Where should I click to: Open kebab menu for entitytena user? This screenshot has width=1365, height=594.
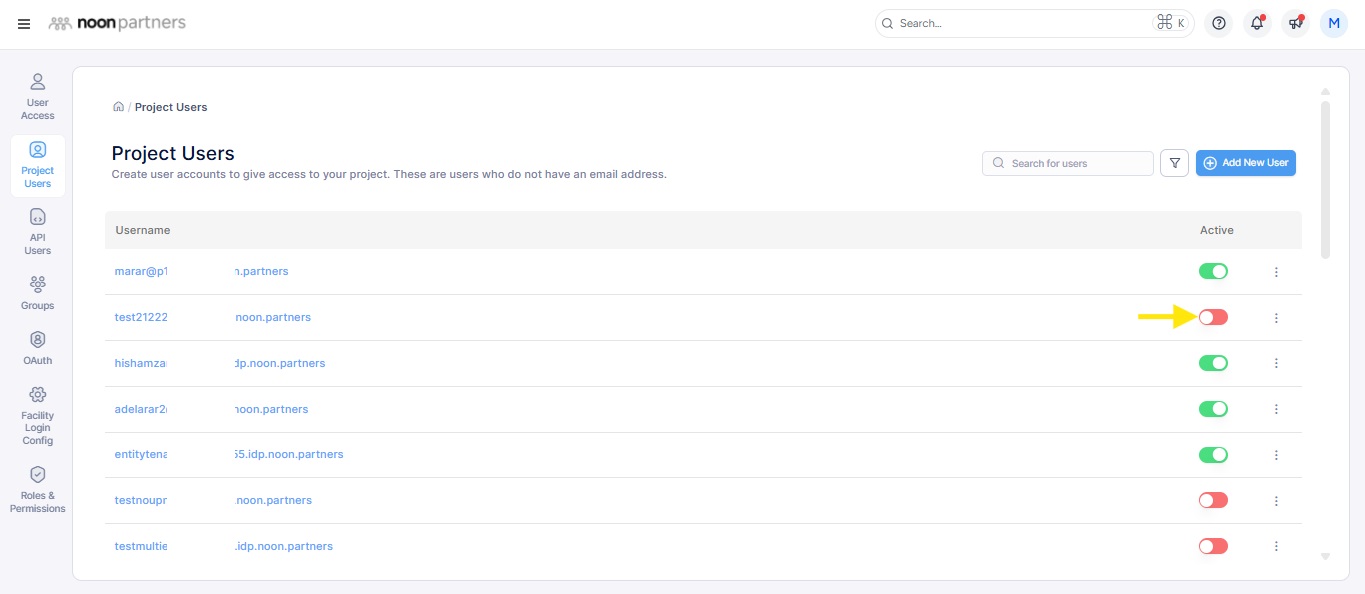coord(1276,455)
